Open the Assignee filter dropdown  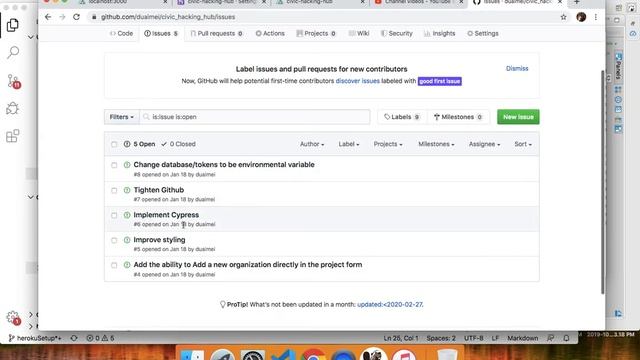[x=484, y=144]
